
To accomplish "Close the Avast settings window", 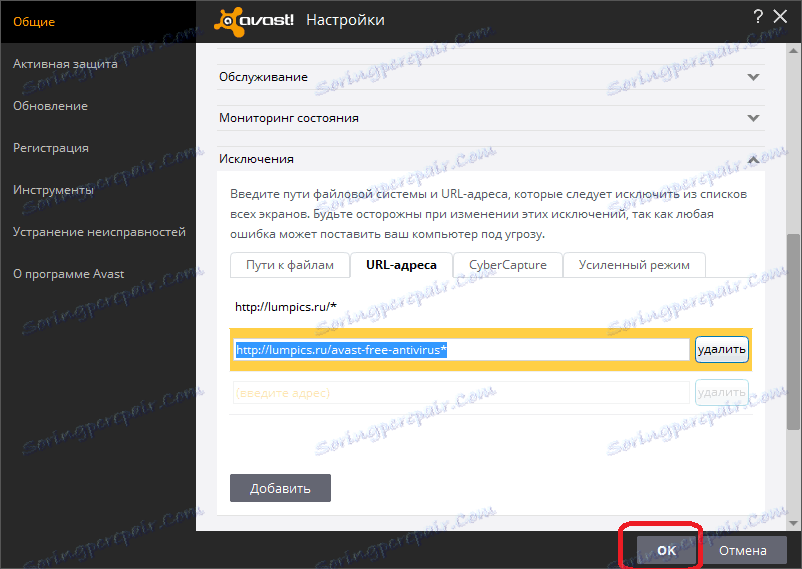I will point(780,17).
